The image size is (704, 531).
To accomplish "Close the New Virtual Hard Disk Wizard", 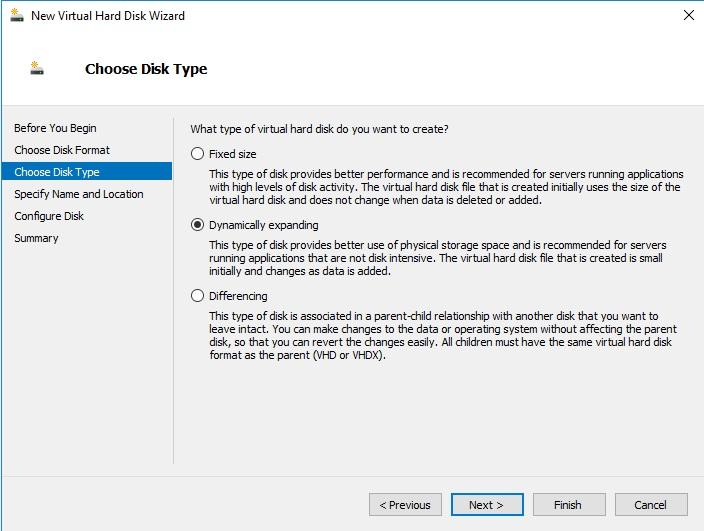I will coord(688,15).
